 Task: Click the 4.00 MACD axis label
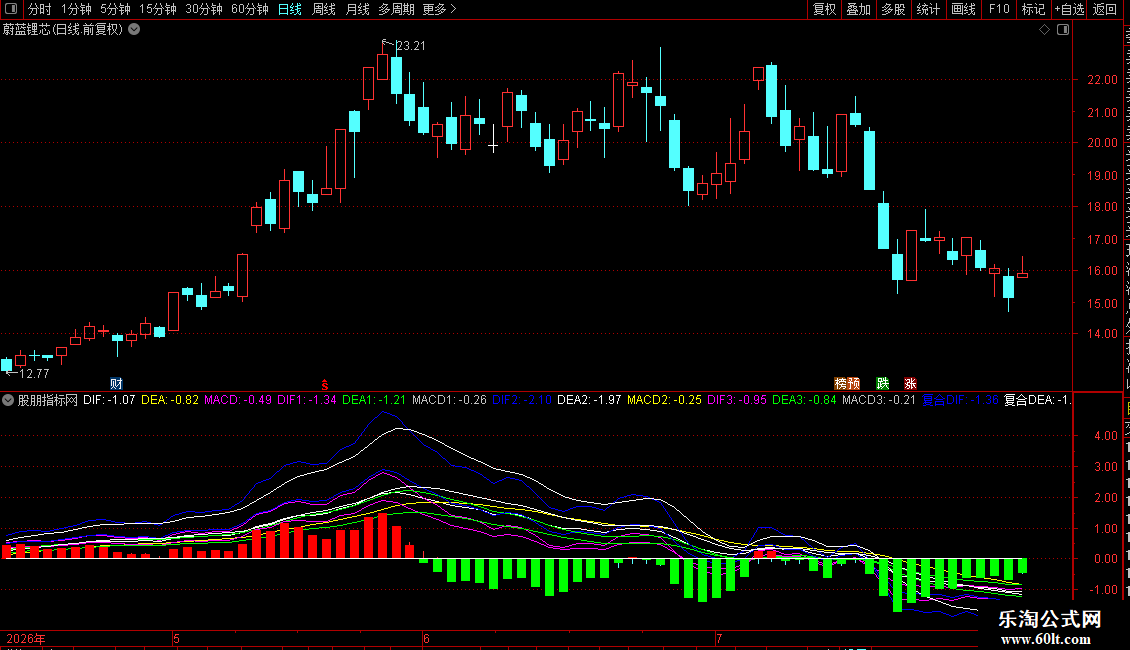[1106, 436]
